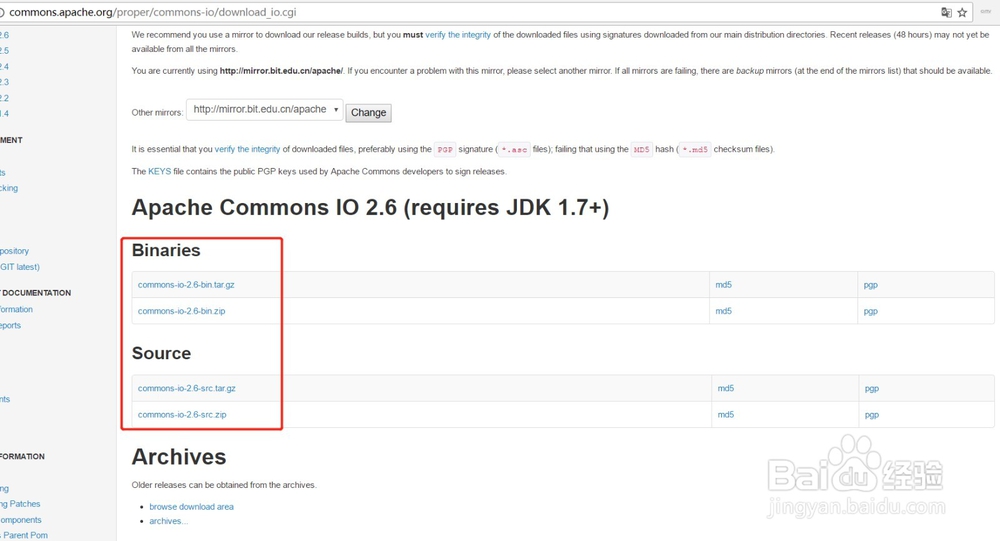Image resolution: width=1000 pixels, height=541 pixels.
Task: Open the KEYS file link
Action: pyautogui.click(x=159, y=172)
